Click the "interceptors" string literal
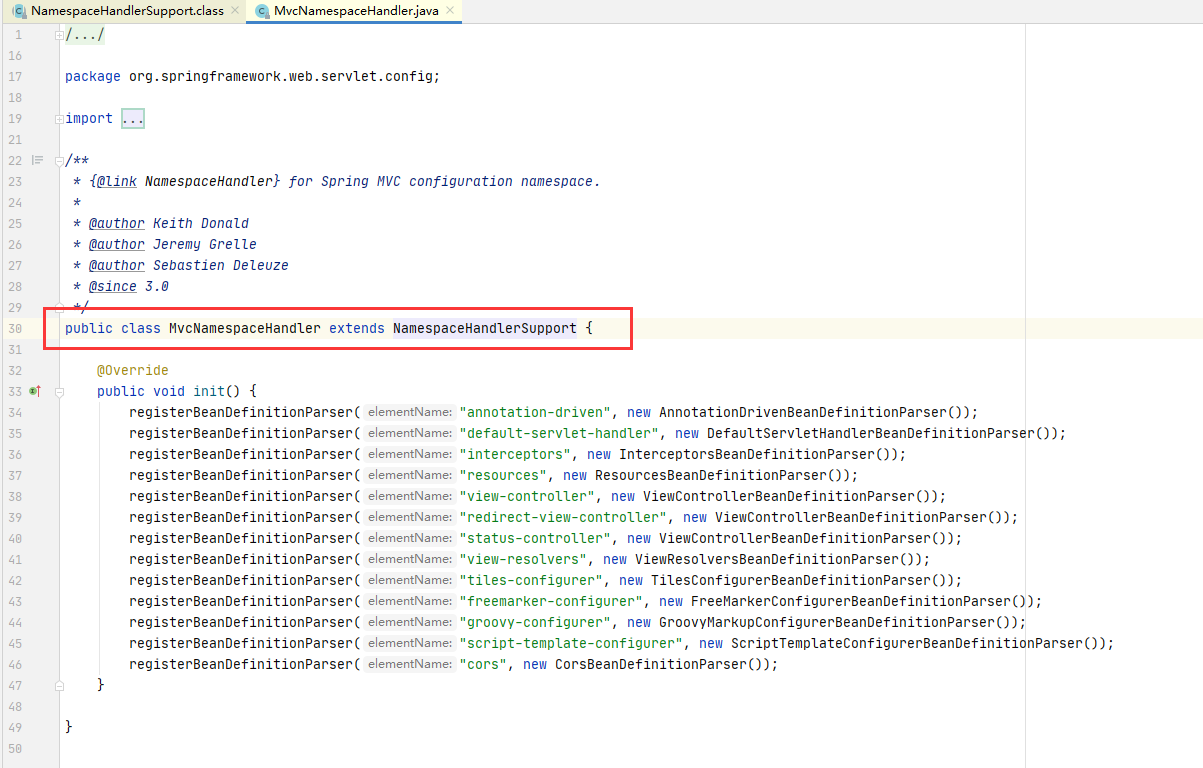The image size is (1203, 768). [x=515, y=454]
